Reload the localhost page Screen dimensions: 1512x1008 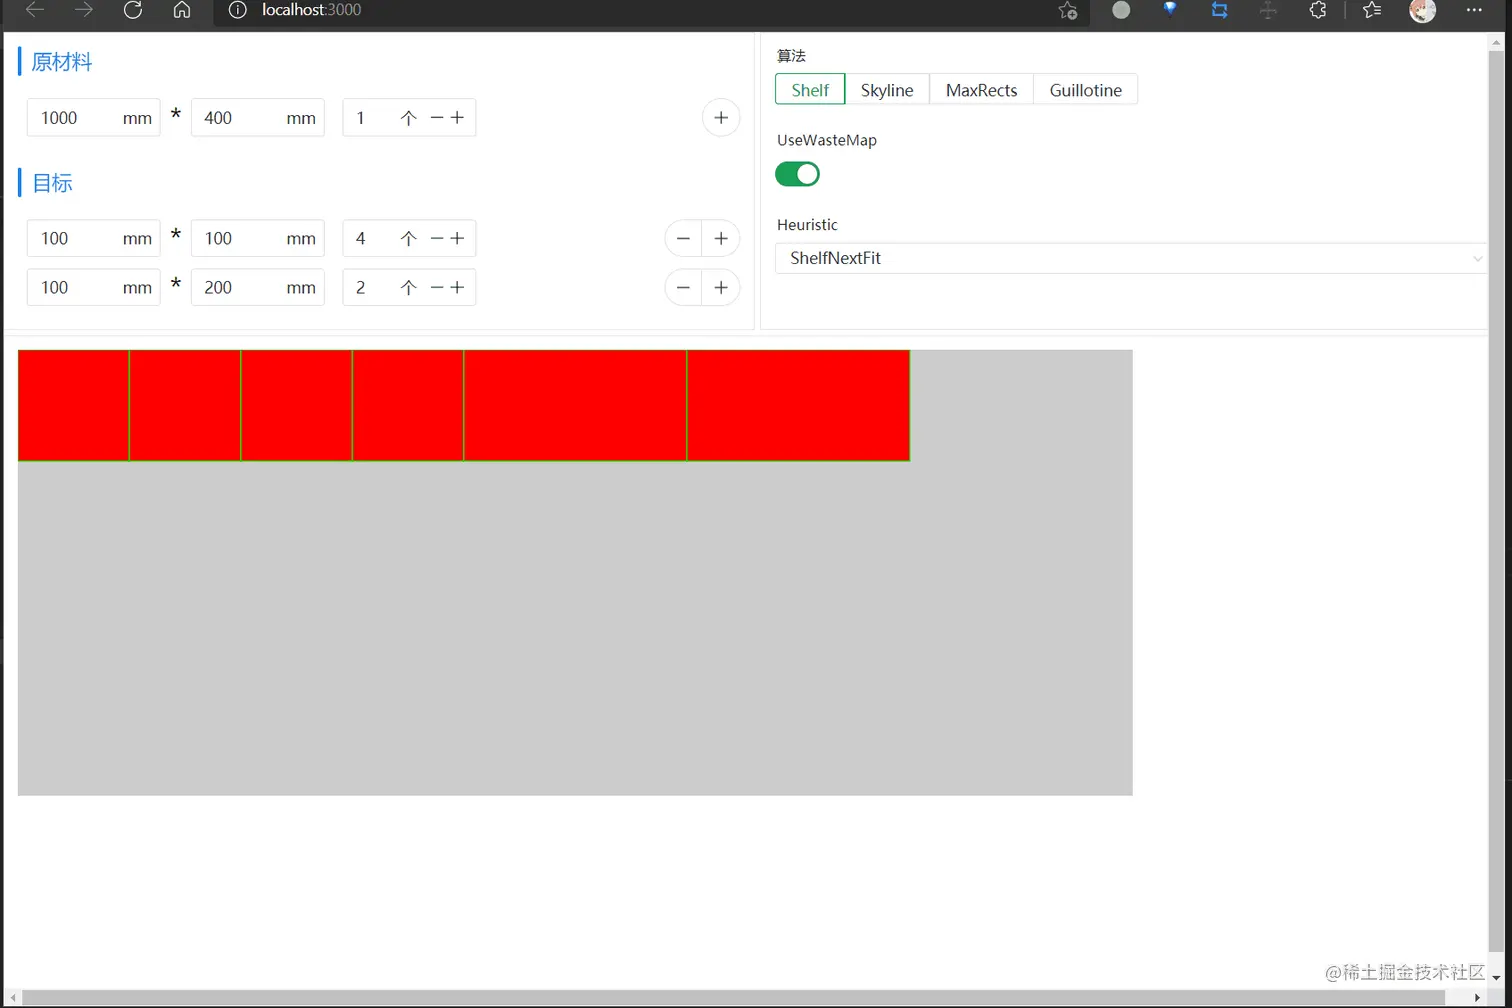coord(132,10)
